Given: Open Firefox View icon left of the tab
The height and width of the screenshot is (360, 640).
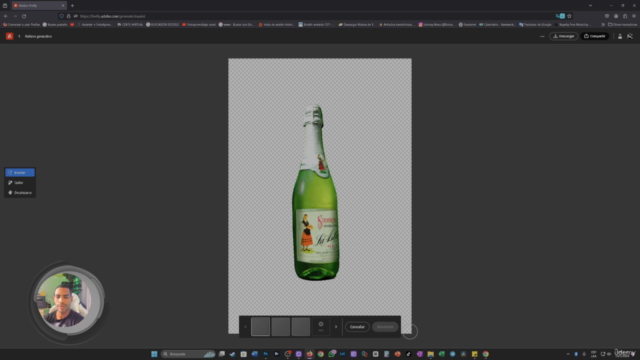Looking at the screenshot, I should [x=5, y=6].
